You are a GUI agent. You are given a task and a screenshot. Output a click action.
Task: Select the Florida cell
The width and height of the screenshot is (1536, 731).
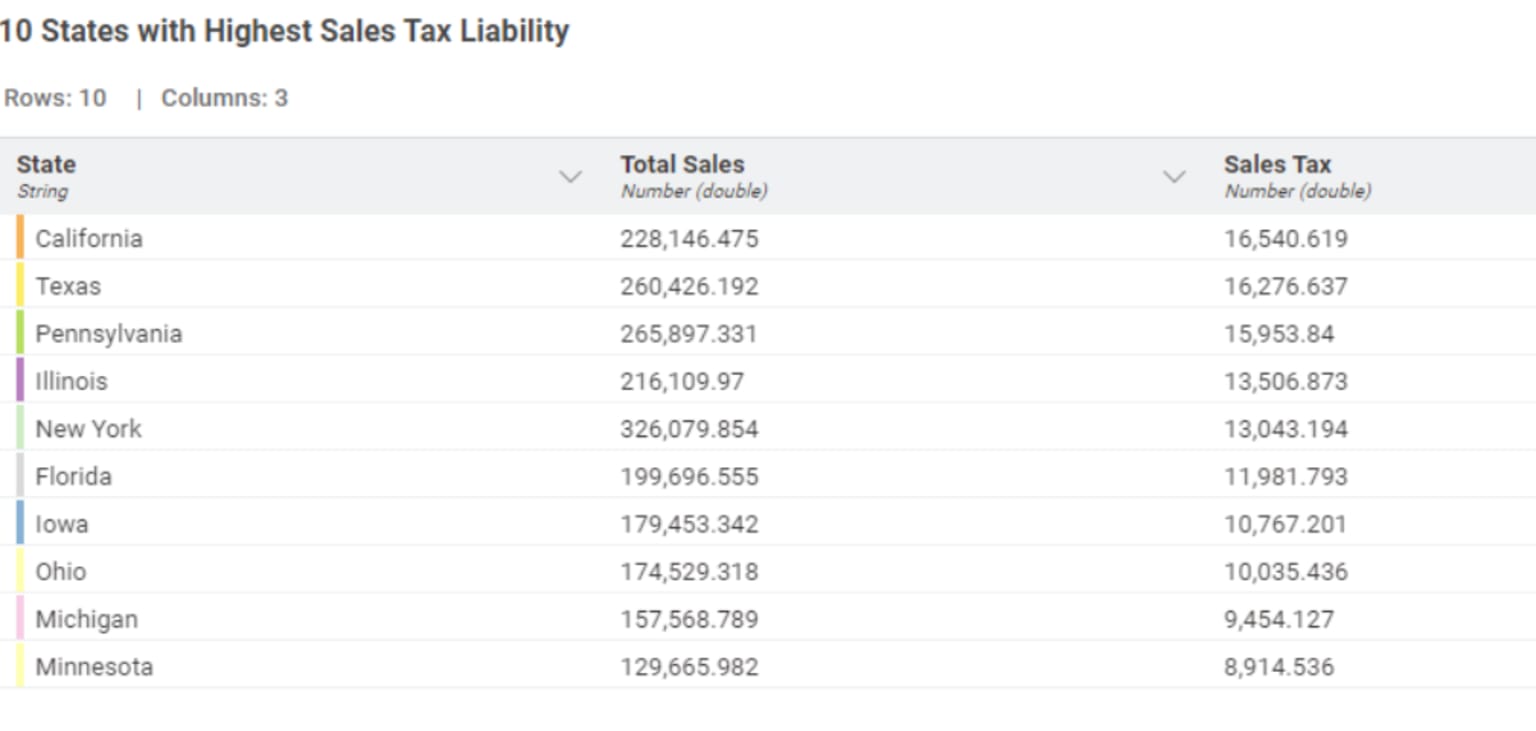73,476
